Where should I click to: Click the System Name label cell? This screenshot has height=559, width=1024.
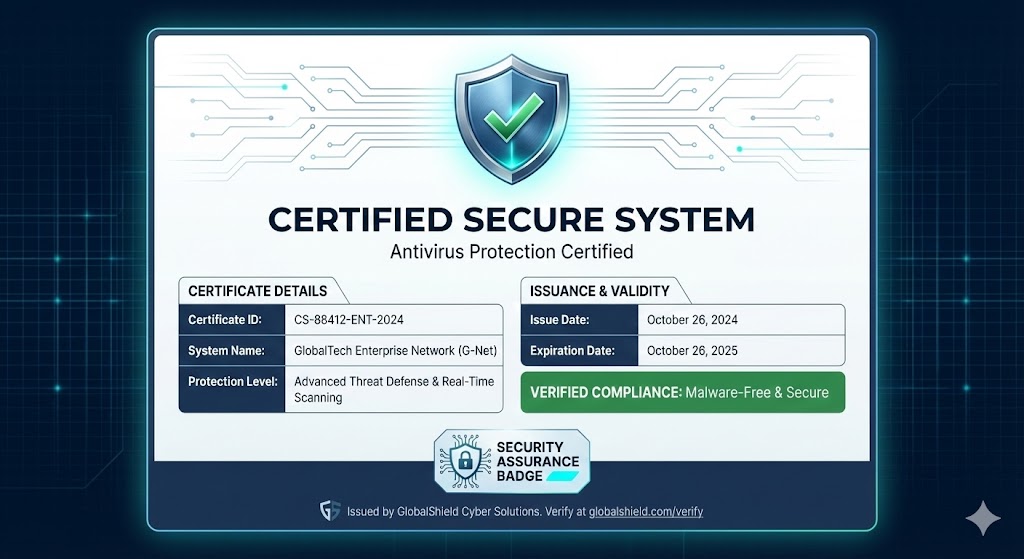coord(232,351)
